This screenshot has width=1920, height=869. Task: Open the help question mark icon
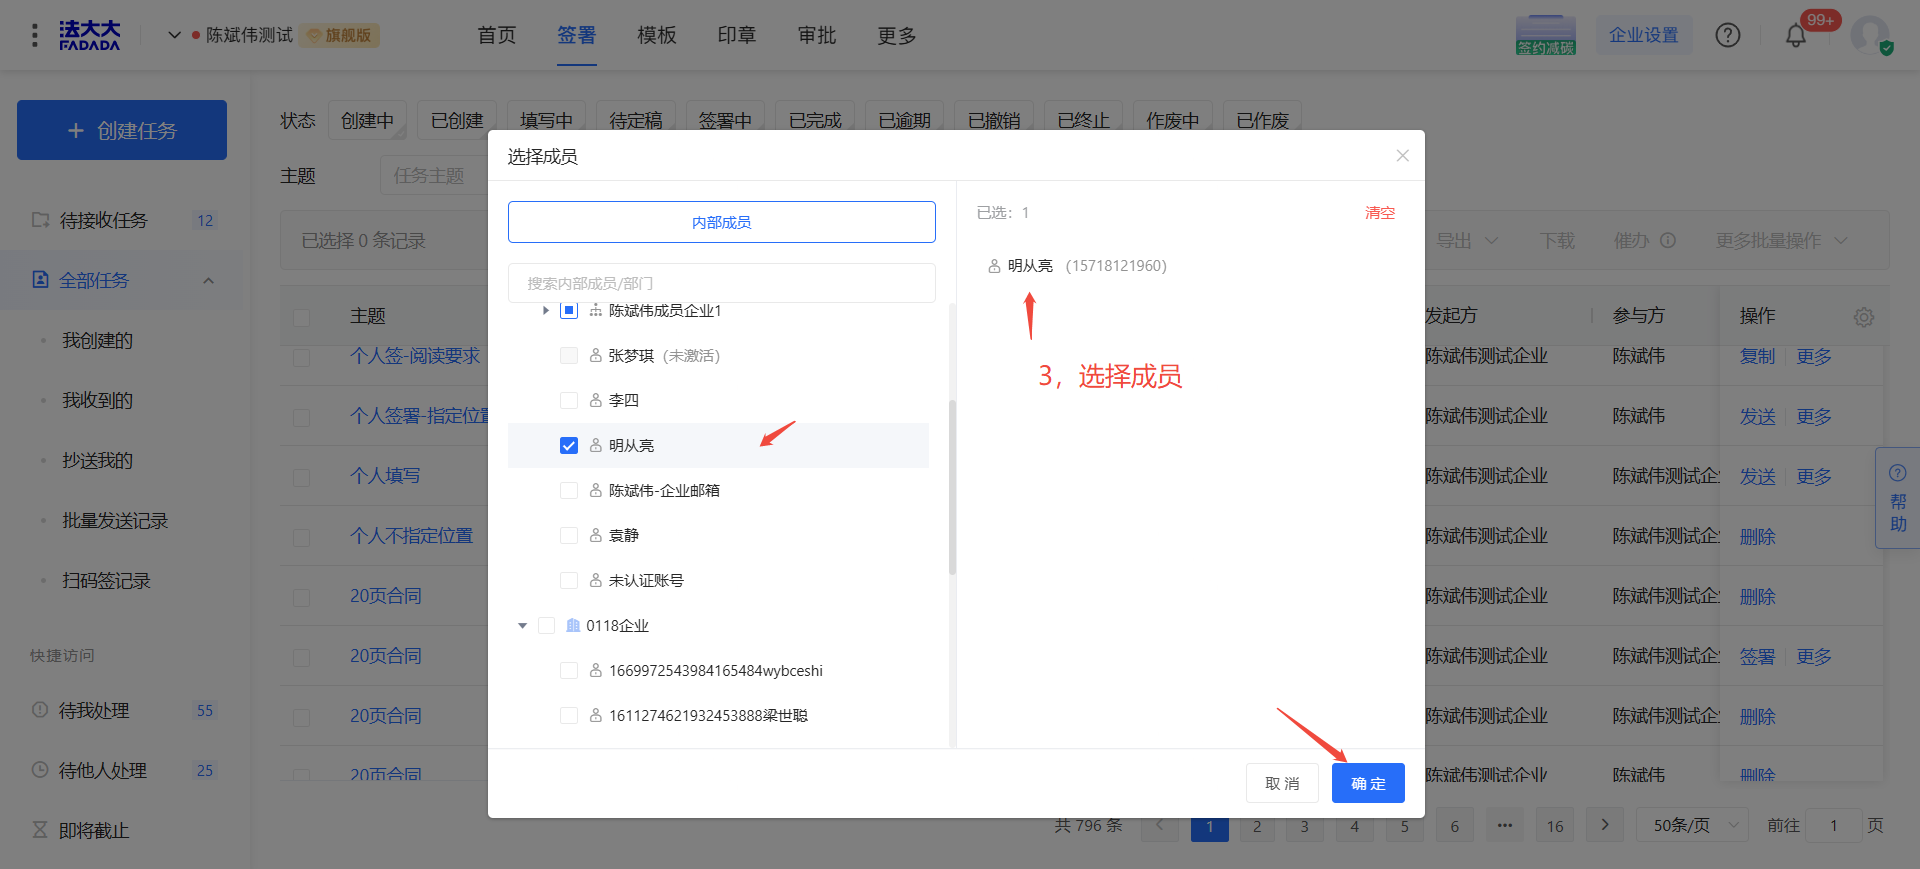click(x=1727, y=36)
